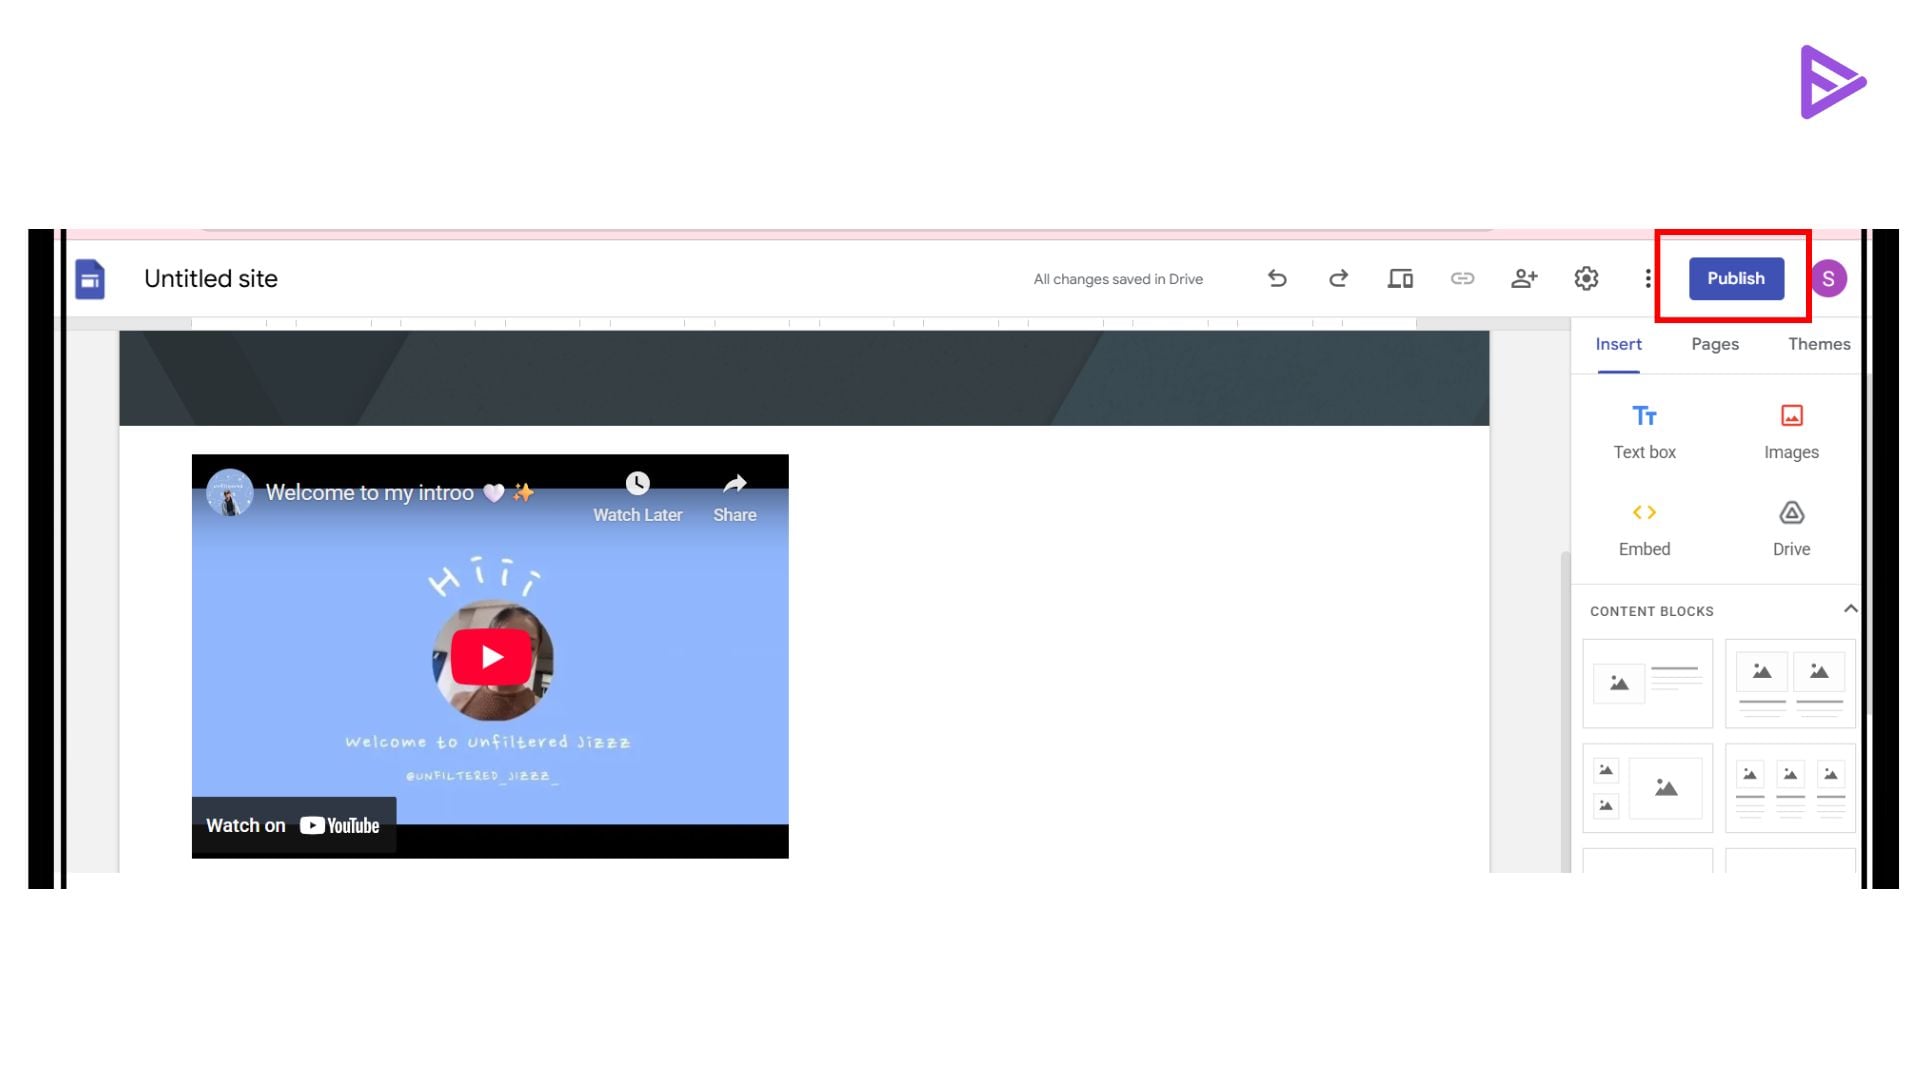Collapse the Content Blocks section
This screenshot has width=1920, height=1080.
1851,608
